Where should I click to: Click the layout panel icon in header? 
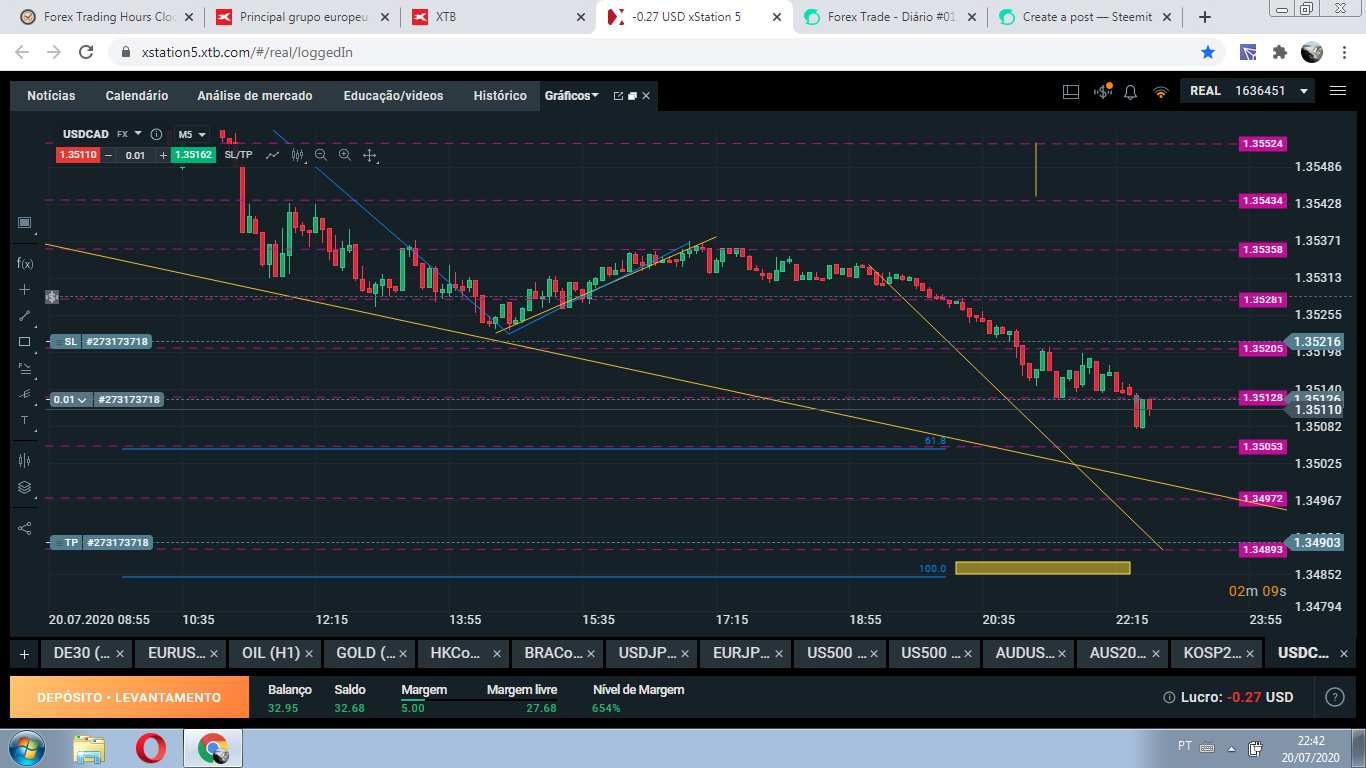pyautogui.click(x=1071, y=92)
